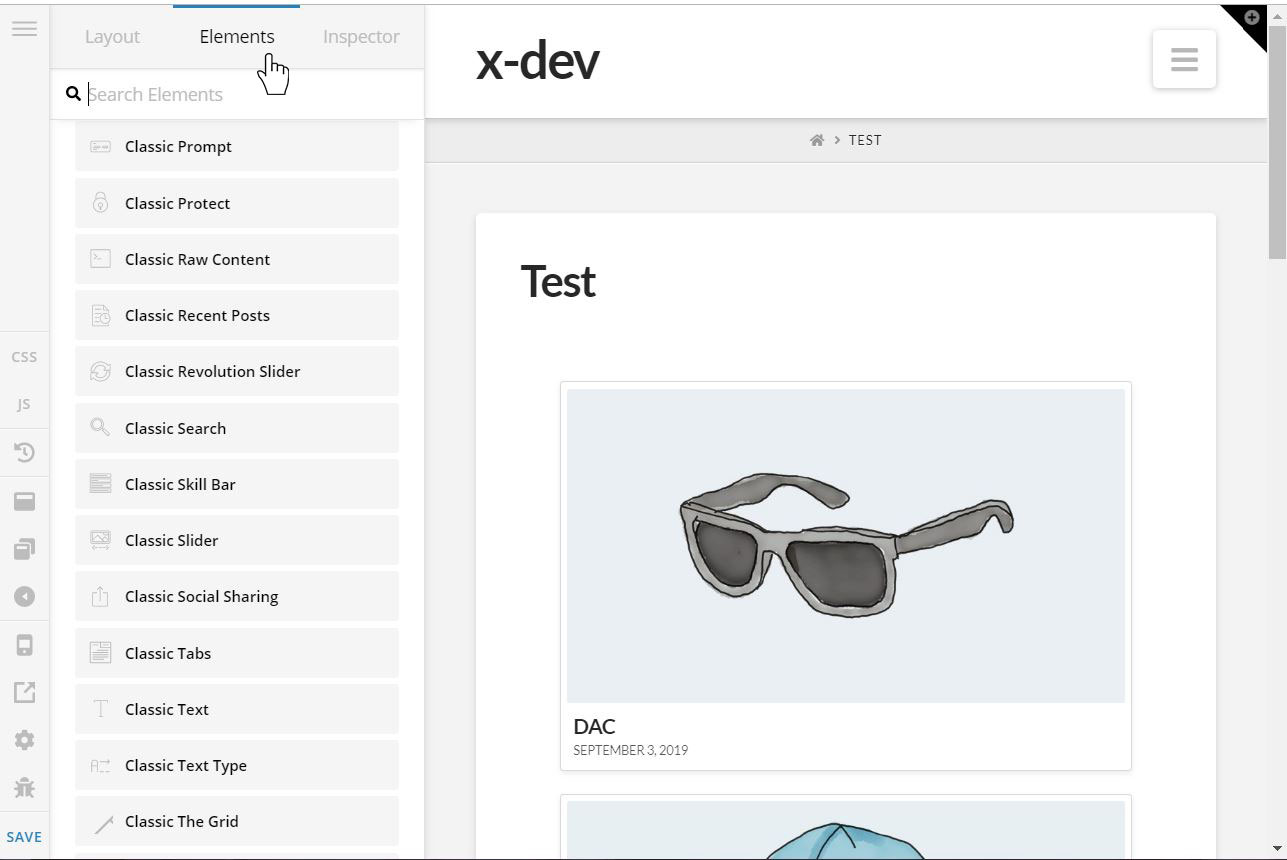Image resolution: width=1287 pixels, height=860 pixels.
Task: Click the sunglasses post thumbnail
Action: [846, 546]
